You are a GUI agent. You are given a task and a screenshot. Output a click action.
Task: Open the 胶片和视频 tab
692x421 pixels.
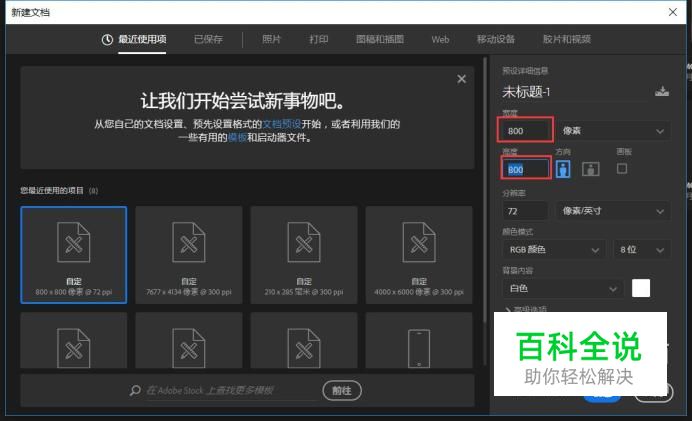tap(567, 39)
